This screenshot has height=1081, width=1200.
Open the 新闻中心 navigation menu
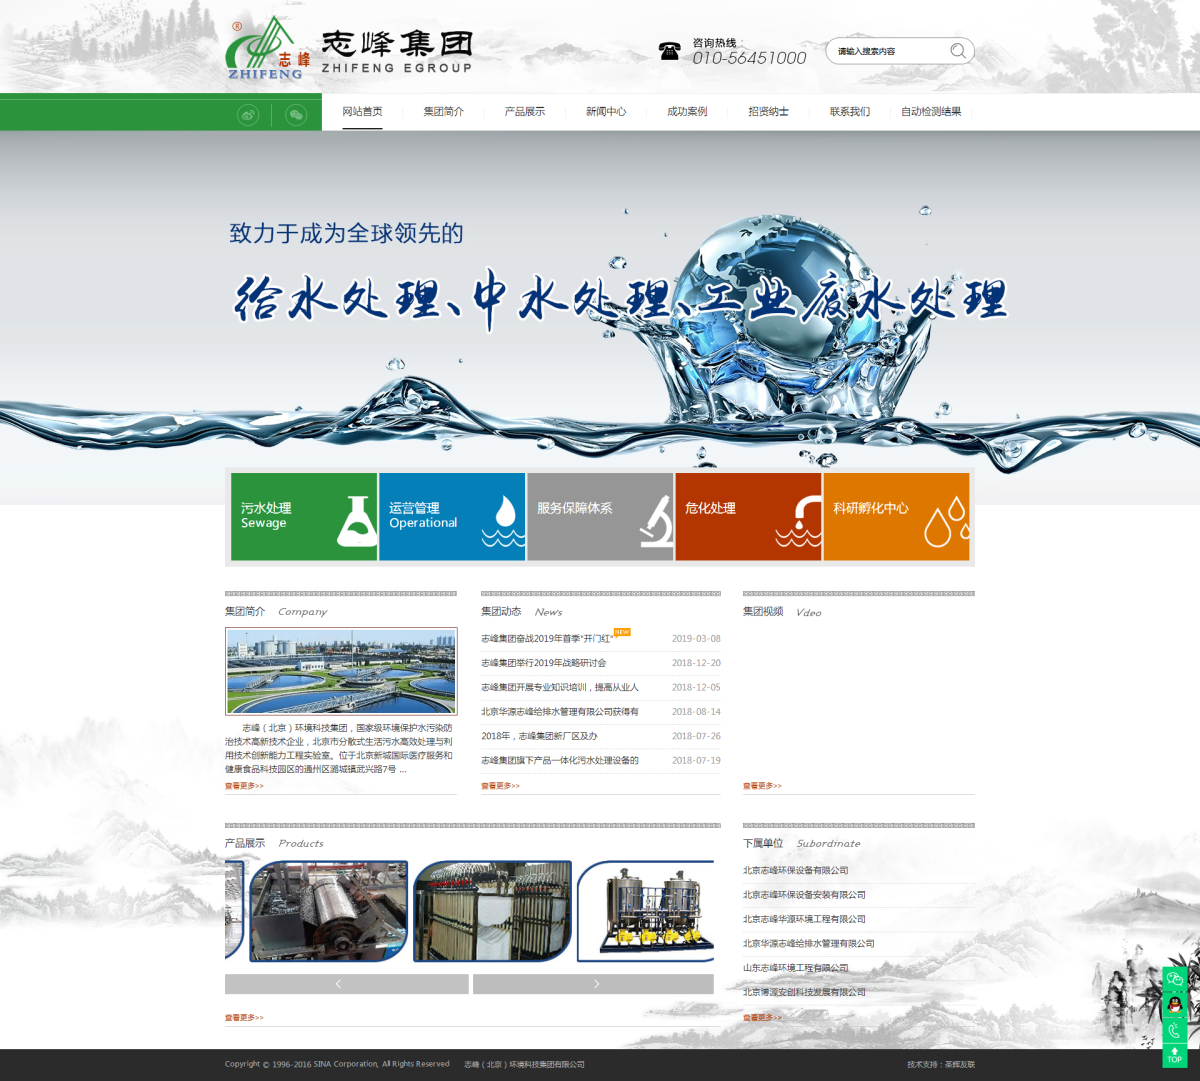point(605,111)
